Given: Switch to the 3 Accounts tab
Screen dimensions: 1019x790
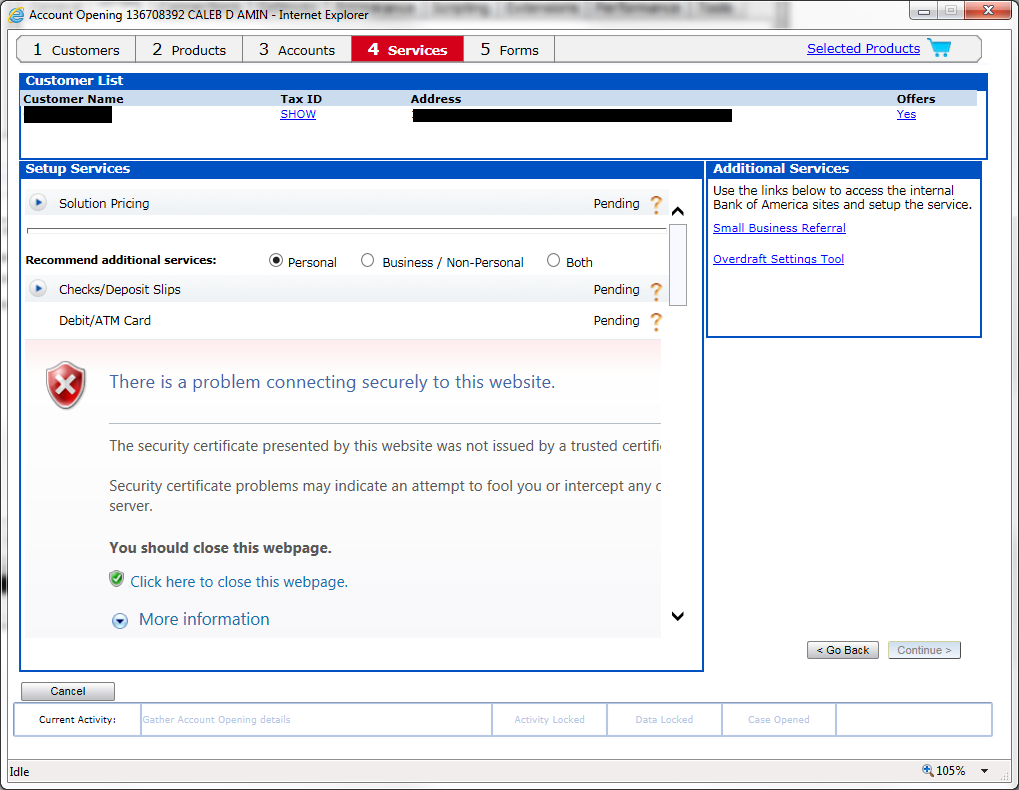Looking at the screenshot, I should tap(297, 49).
